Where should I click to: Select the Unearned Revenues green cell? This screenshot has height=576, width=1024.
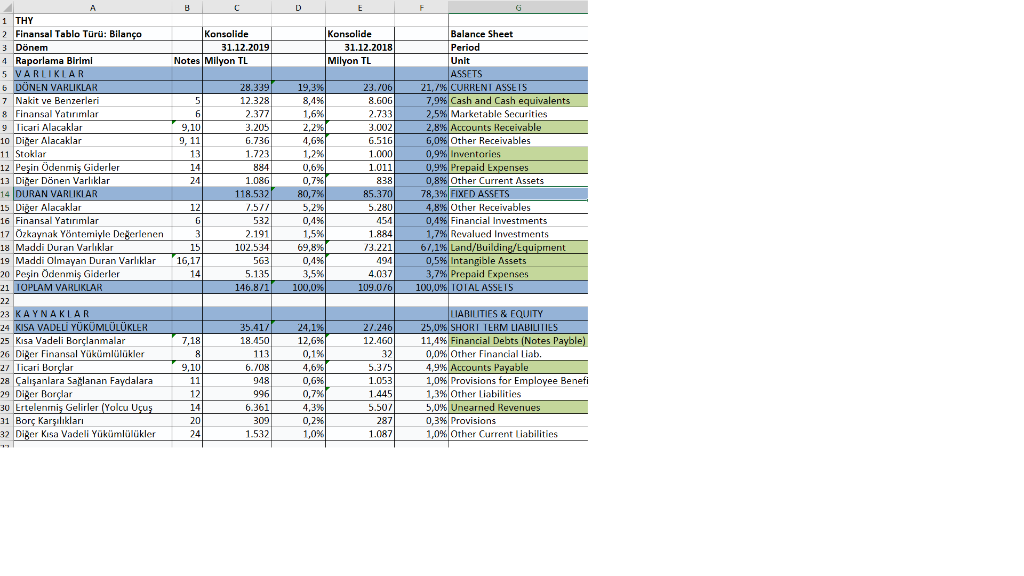[x=517, y=407]
